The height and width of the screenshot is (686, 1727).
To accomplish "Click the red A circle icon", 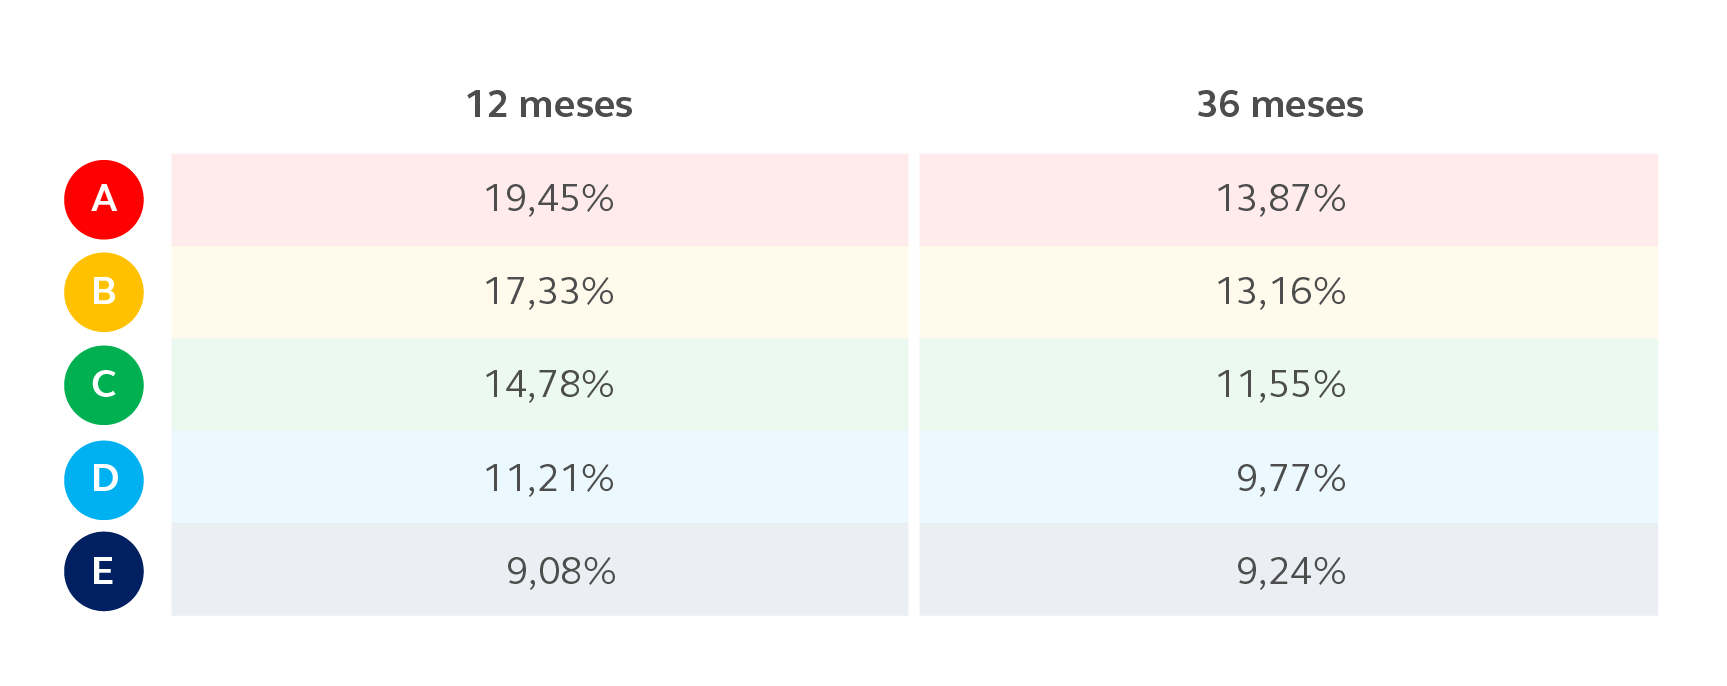I will click(x=104, y=200).
